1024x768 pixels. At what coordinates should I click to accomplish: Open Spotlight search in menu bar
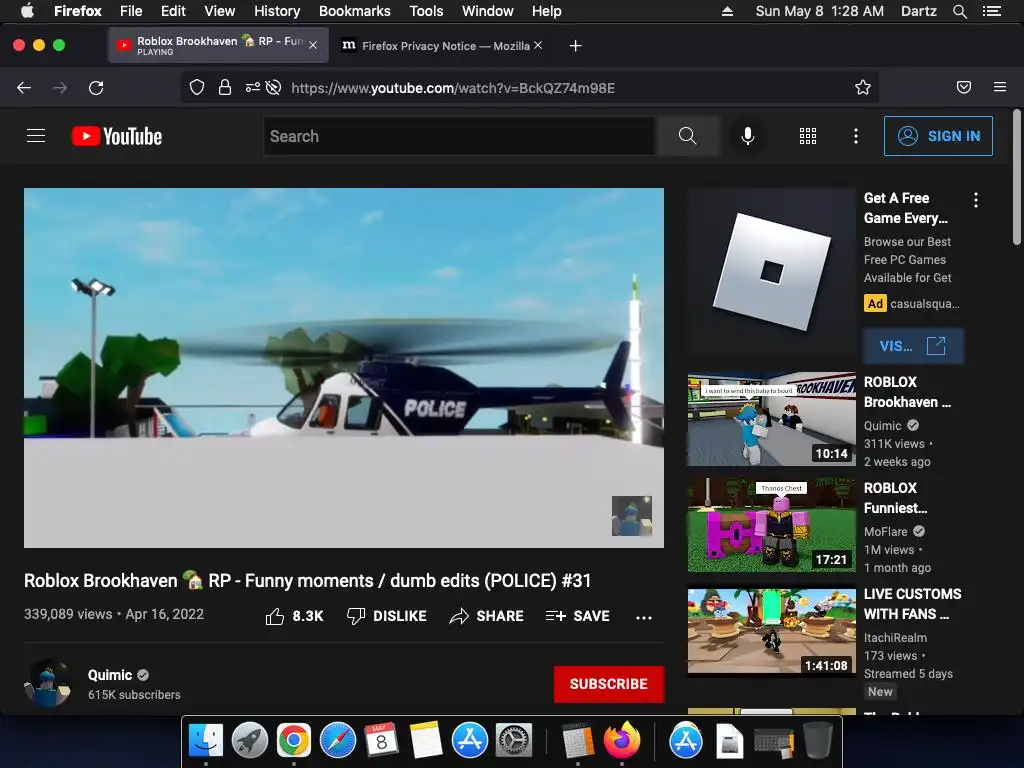[959, 11]
